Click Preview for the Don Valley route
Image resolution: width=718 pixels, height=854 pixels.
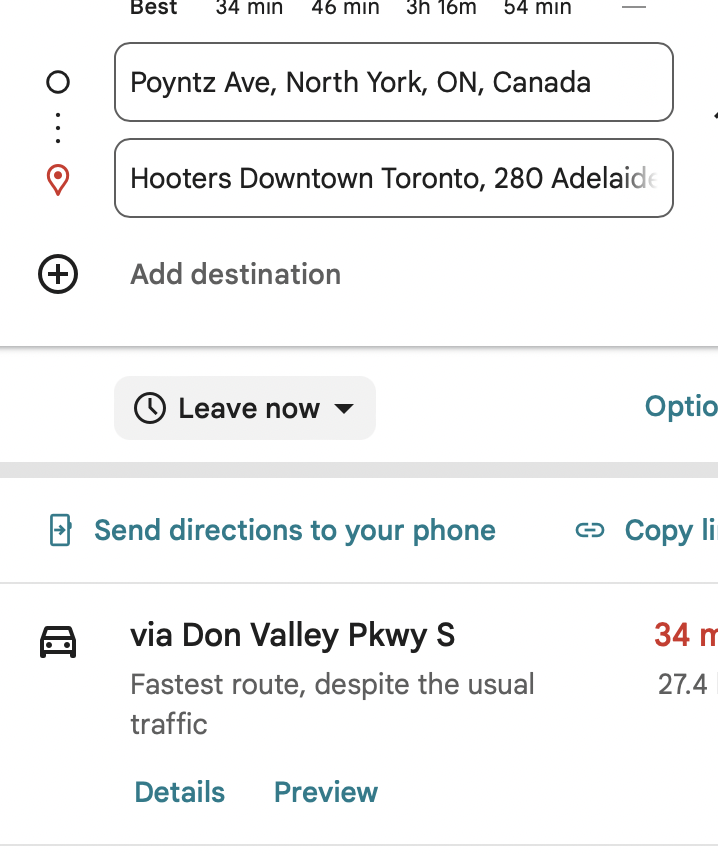pos(326,792)
